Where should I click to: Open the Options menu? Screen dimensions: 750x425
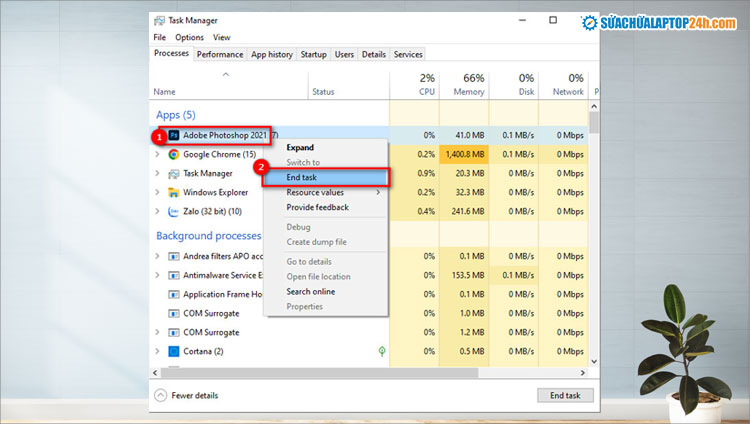189,37
